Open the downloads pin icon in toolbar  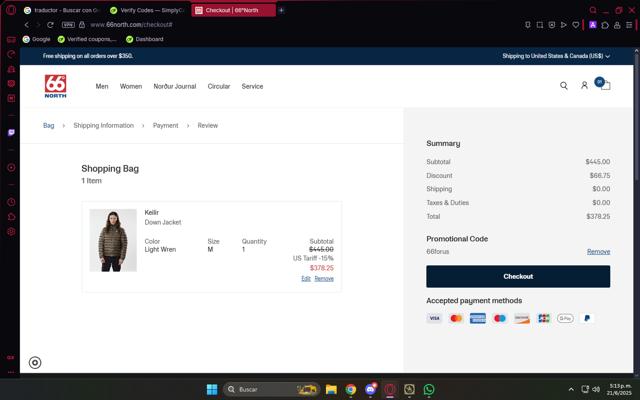point(528,25)
